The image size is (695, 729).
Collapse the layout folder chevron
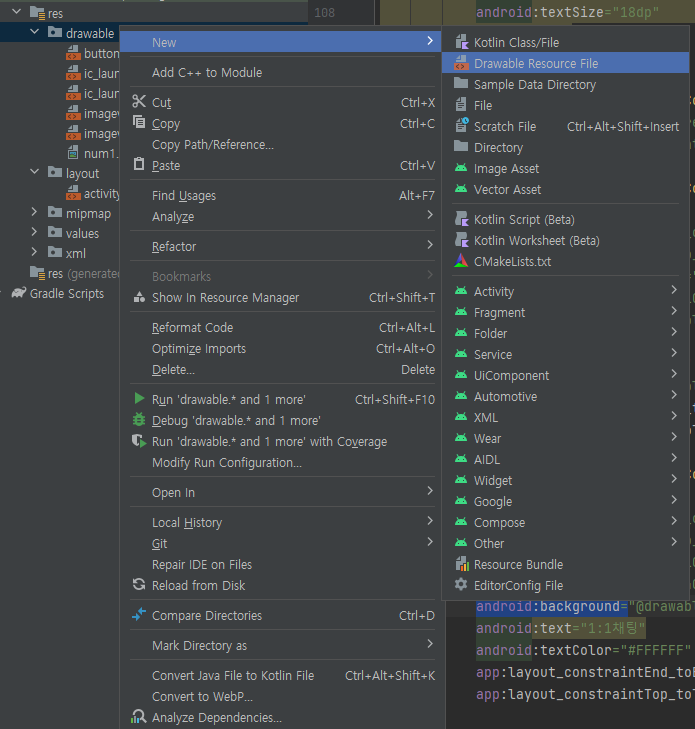[34, 172]
